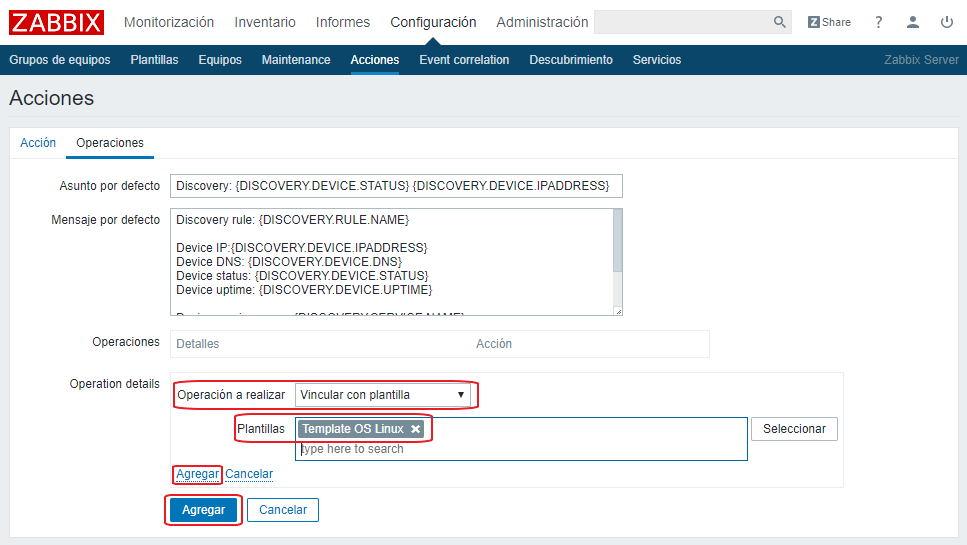
Task: Open Operación a realizar dropdown
Action: [x=382, y=395]
